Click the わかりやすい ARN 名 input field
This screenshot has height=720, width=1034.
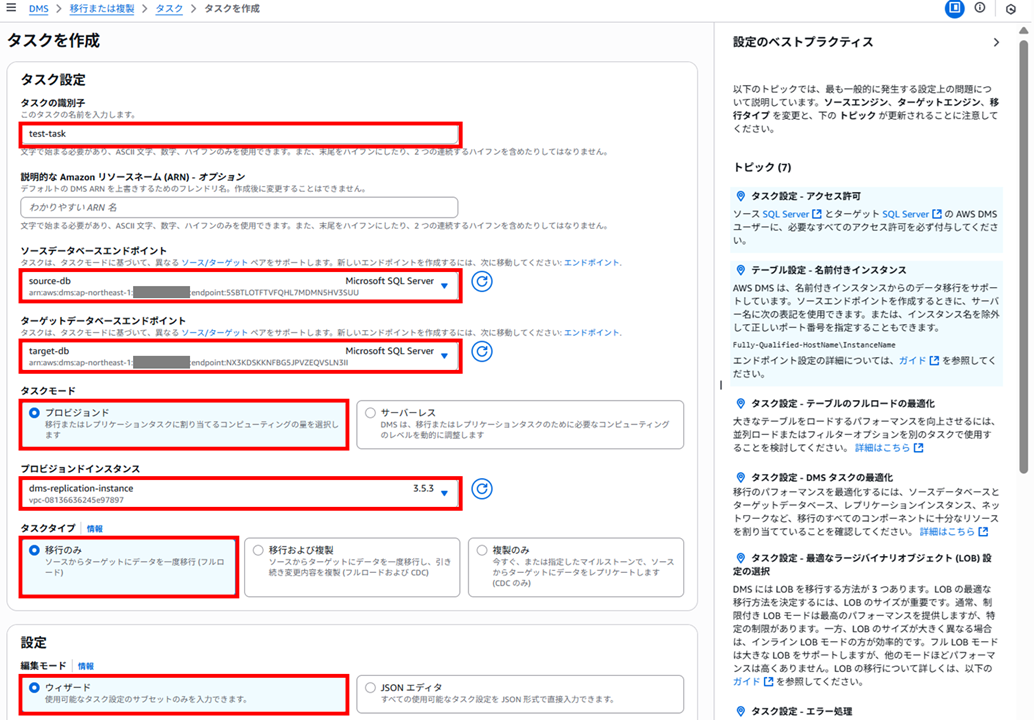pyautogui.click(x=239, y=207)
